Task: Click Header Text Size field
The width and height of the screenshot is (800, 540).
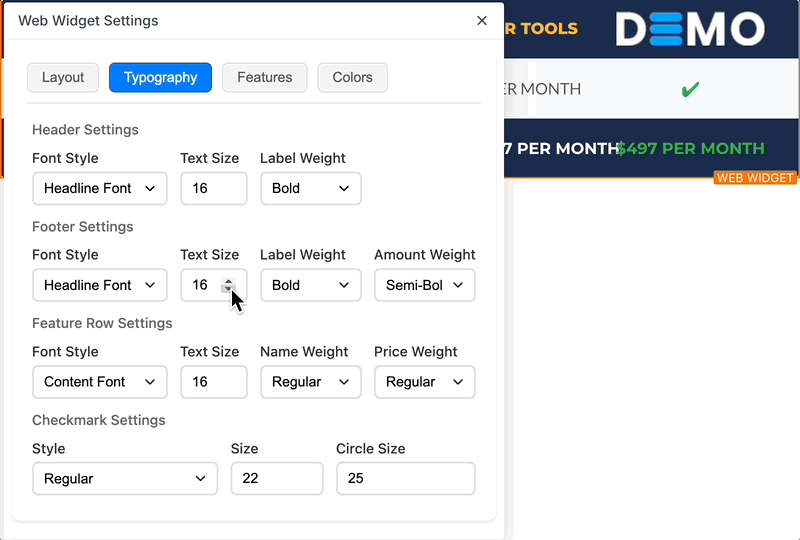Action: (x=214, y=188)
